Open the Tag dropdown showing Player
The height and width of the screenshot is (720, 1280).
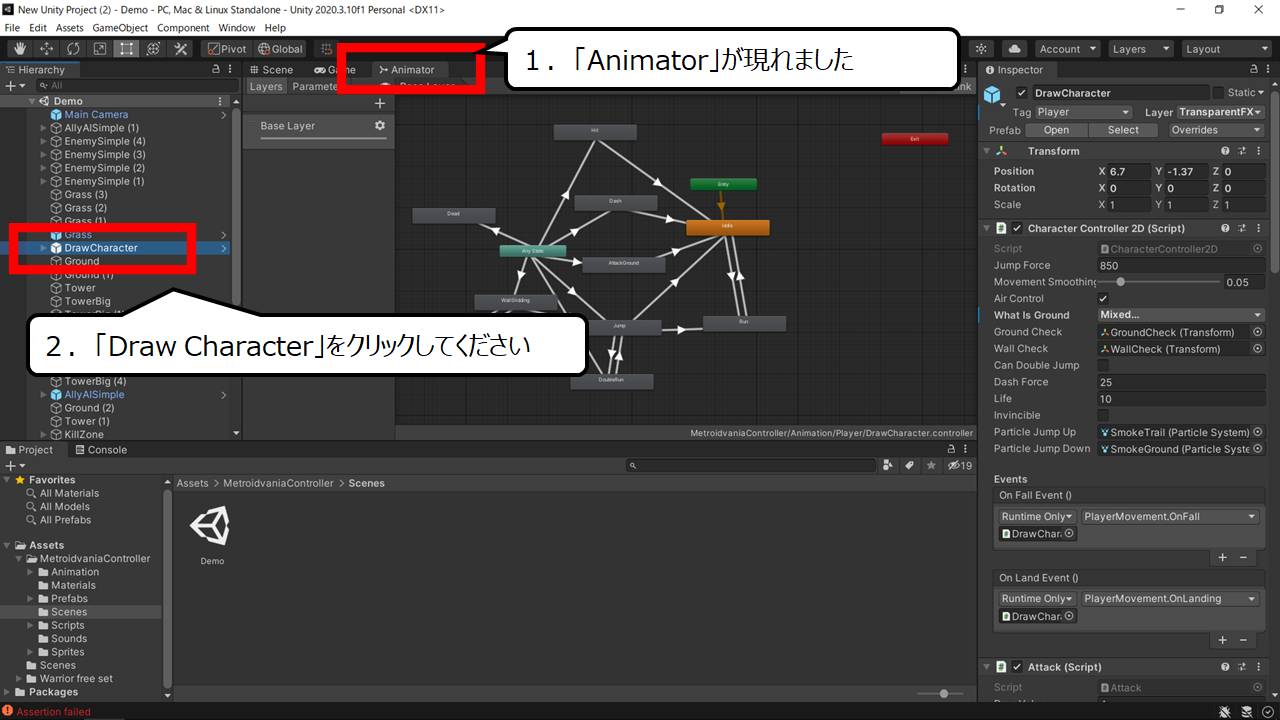click(x=1083, y=113)
